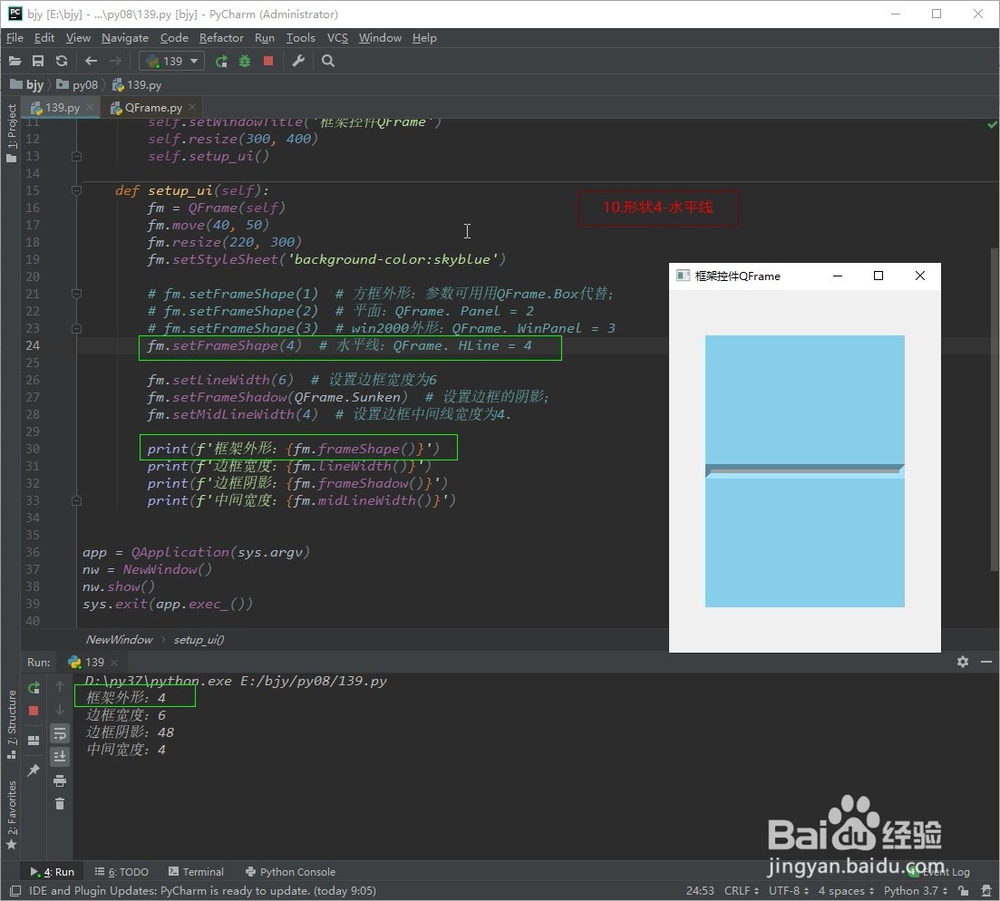Screen dimensions: 1000x901
Task: Rerun 139 in the Run panel
Action: coord(34,687)
